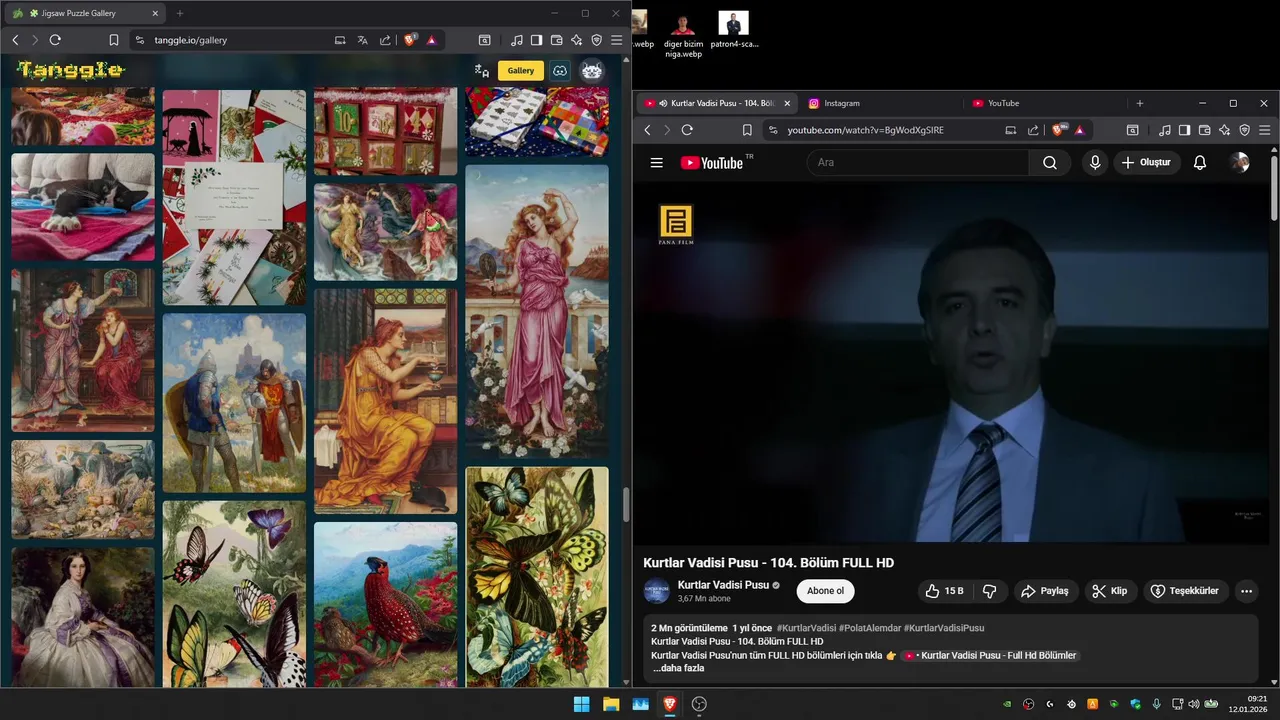Open YouTube notifications bell
Image resolution: width=1280 pixels, height=720 pixels.
click(x=1200, y=162)
